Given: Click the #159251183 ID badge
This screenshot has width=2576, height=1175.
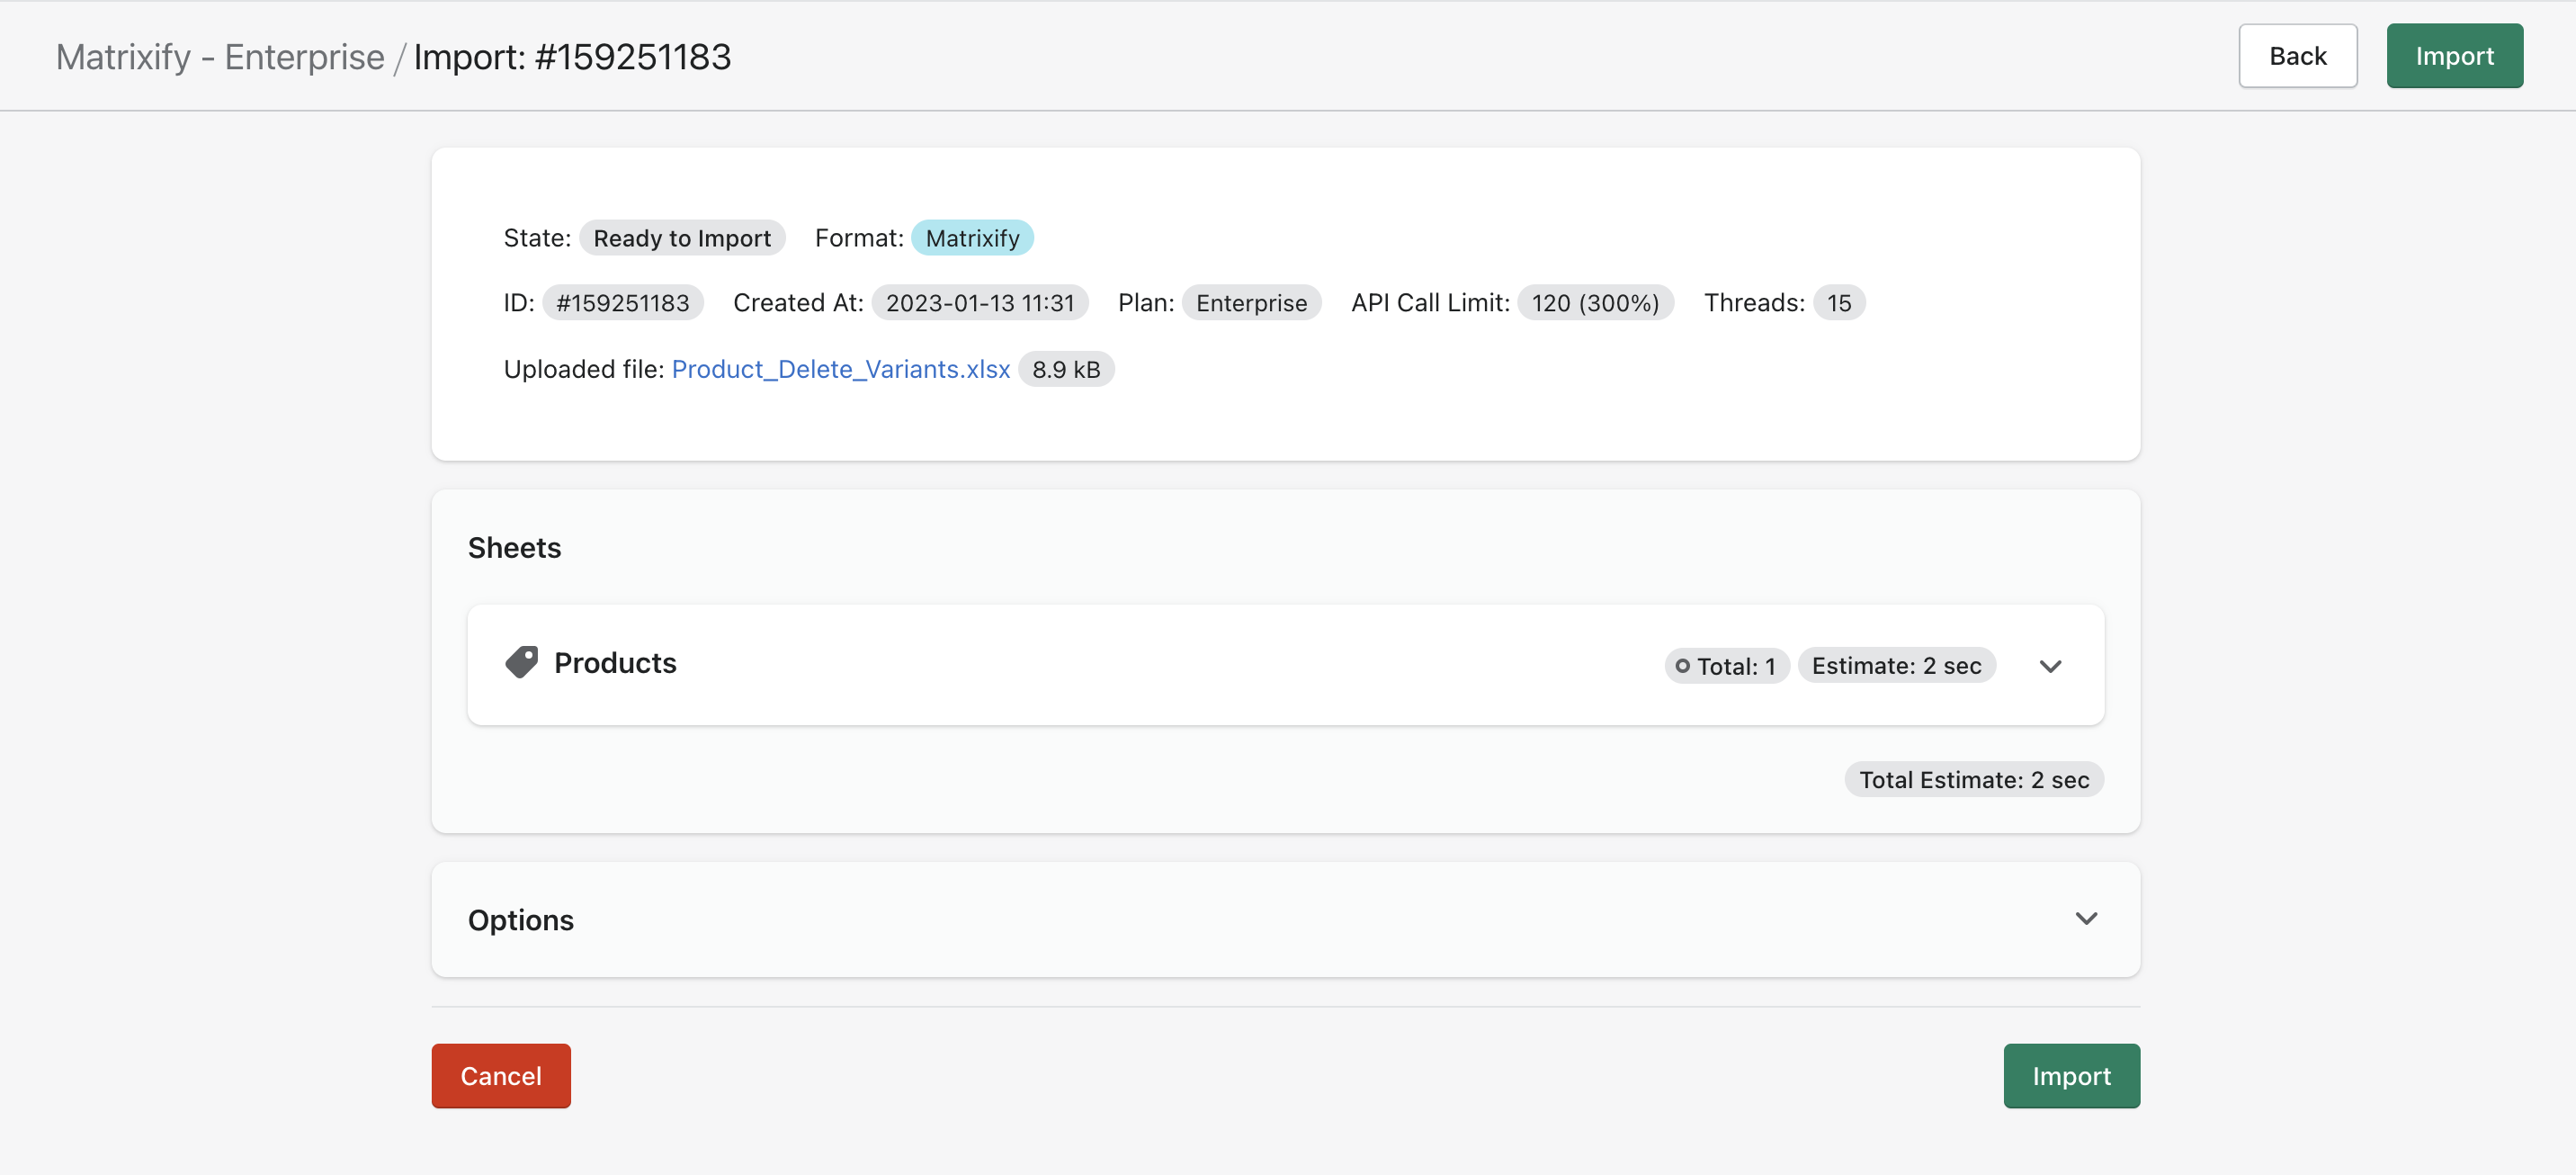Looking at the screenshot, I should point(622,303).
